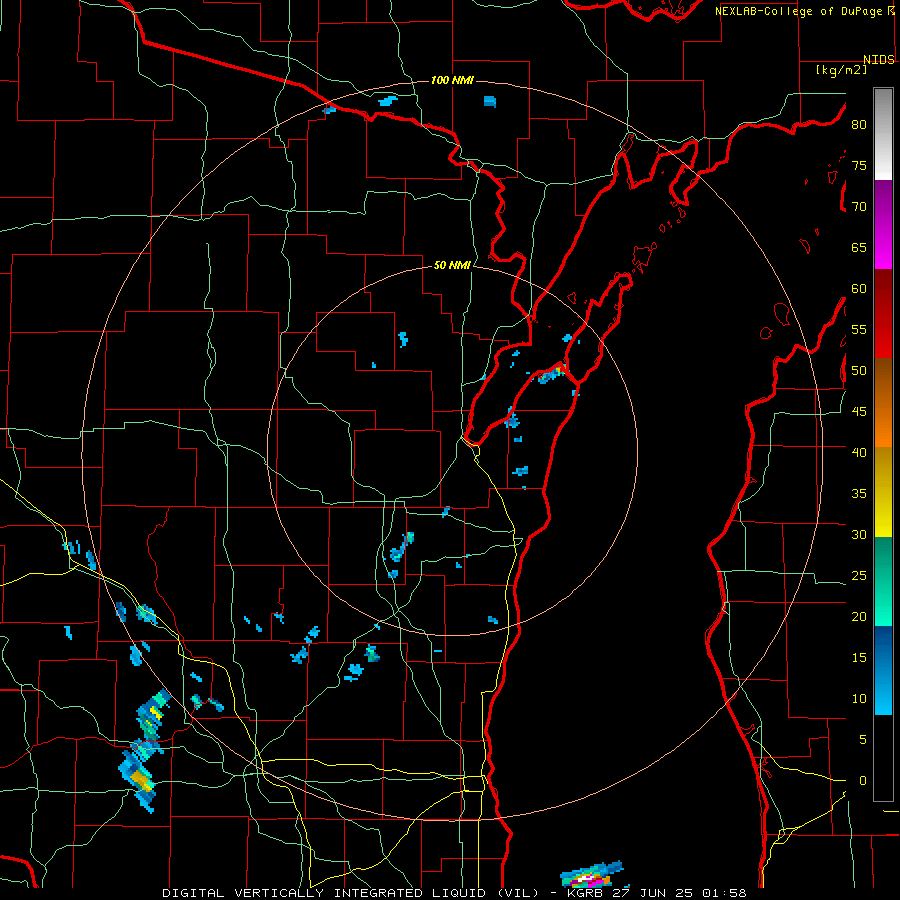The image size is (900, 900).
Task: Click the 80 value on the scale
Action: point(859,125)
